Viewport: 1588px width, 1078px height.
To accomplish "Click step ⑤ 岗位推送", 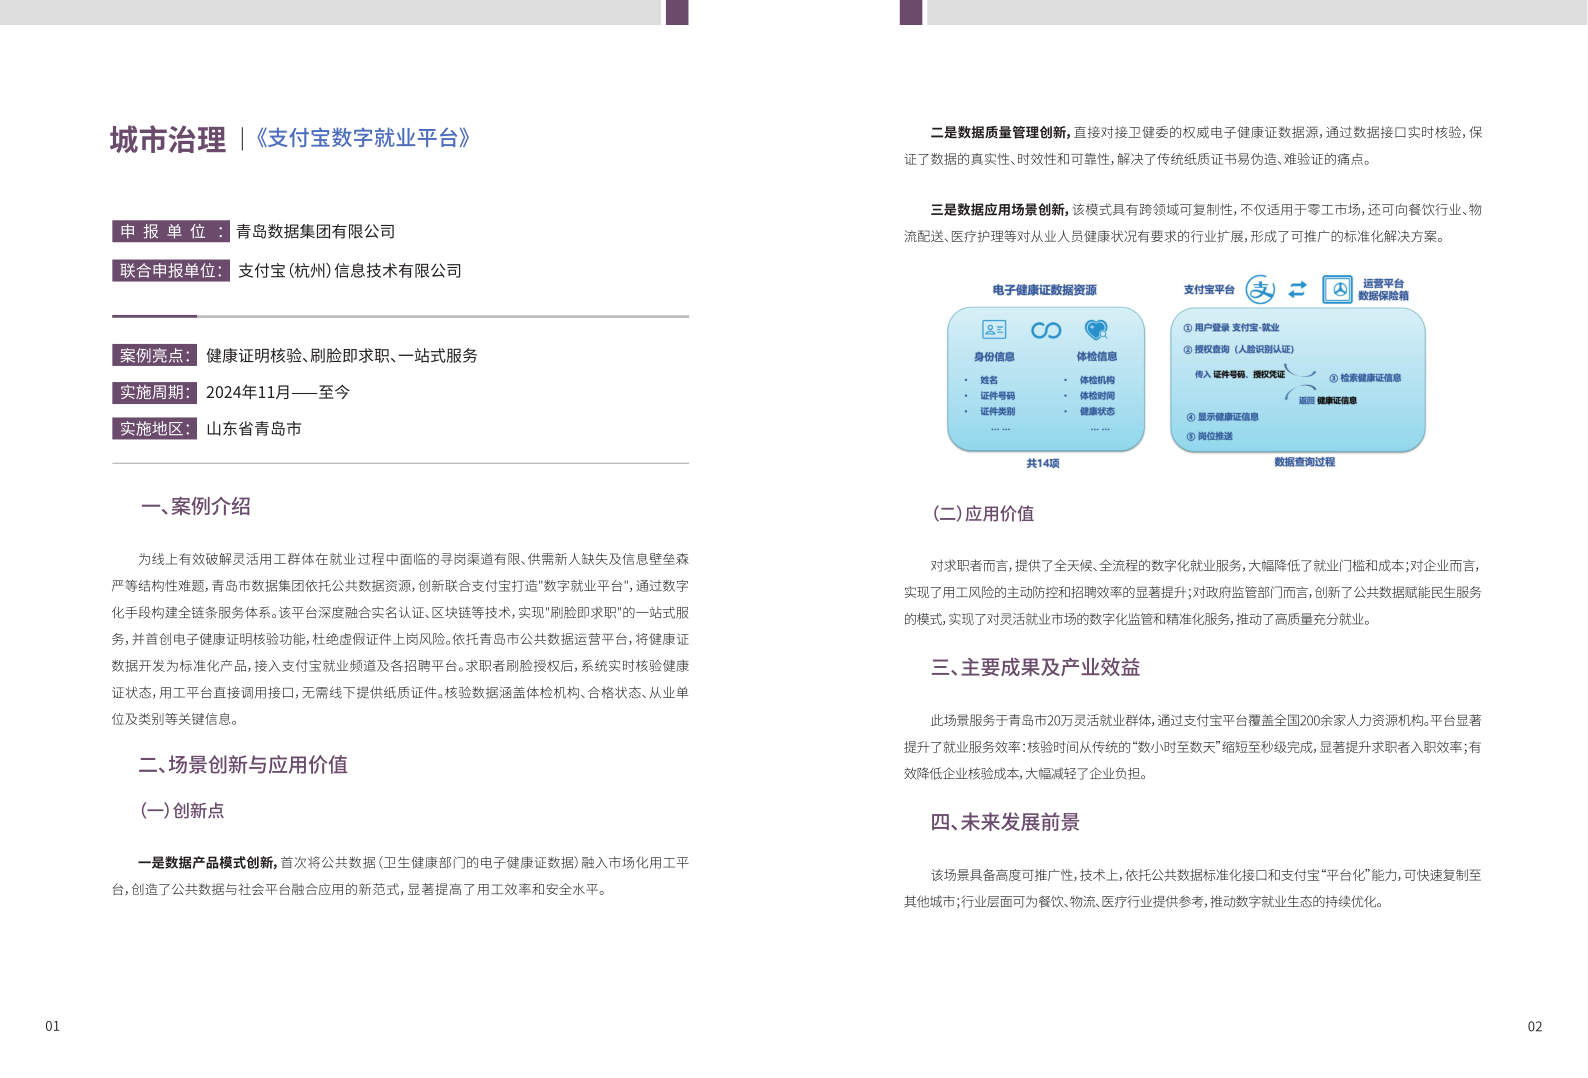I will point(1209,437).
